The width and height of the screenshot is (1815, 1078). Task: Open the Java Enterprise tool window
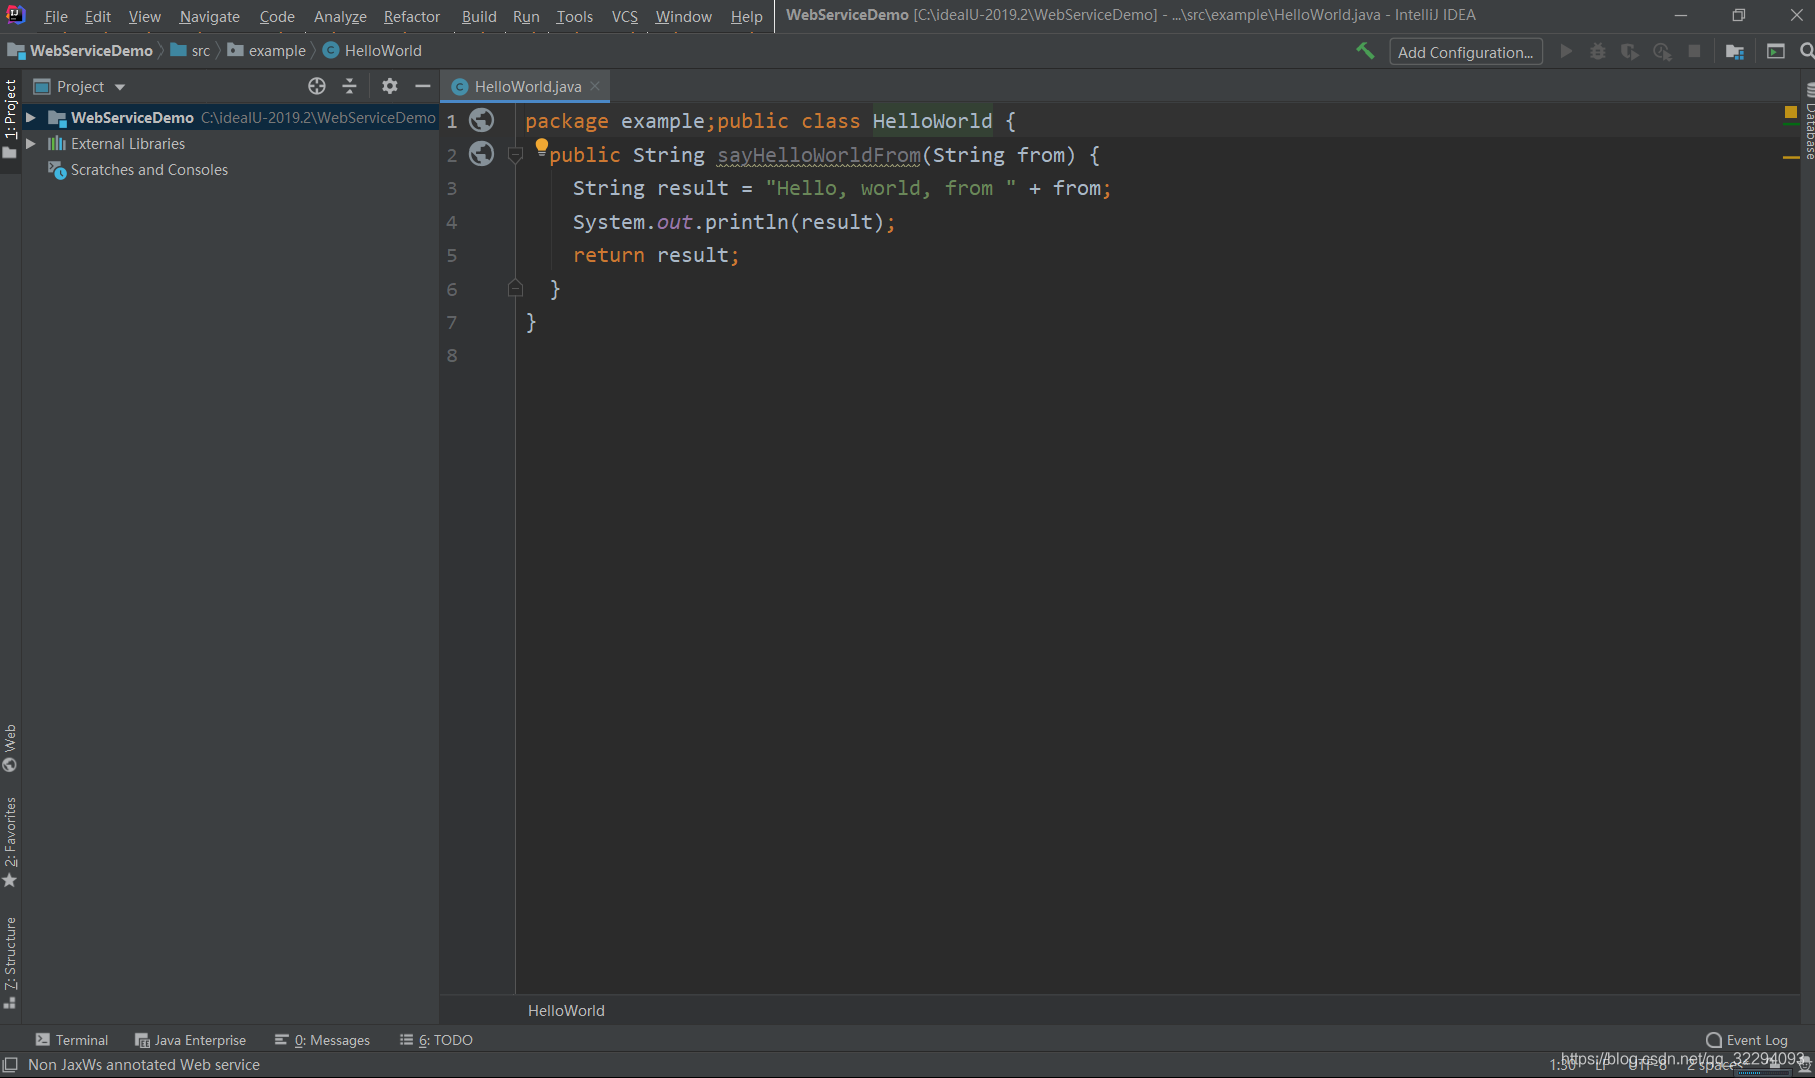(x=190, y=1040)
